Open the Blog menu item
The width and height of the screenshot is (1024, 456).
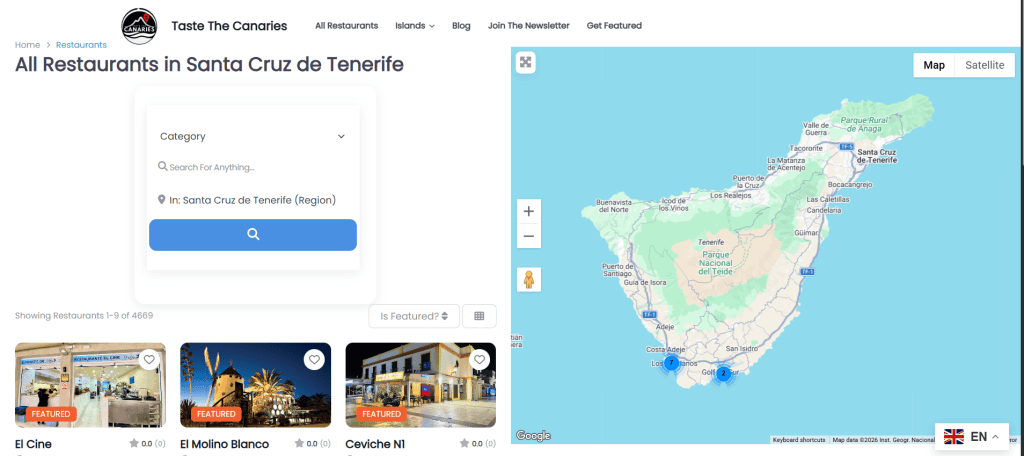461,26
